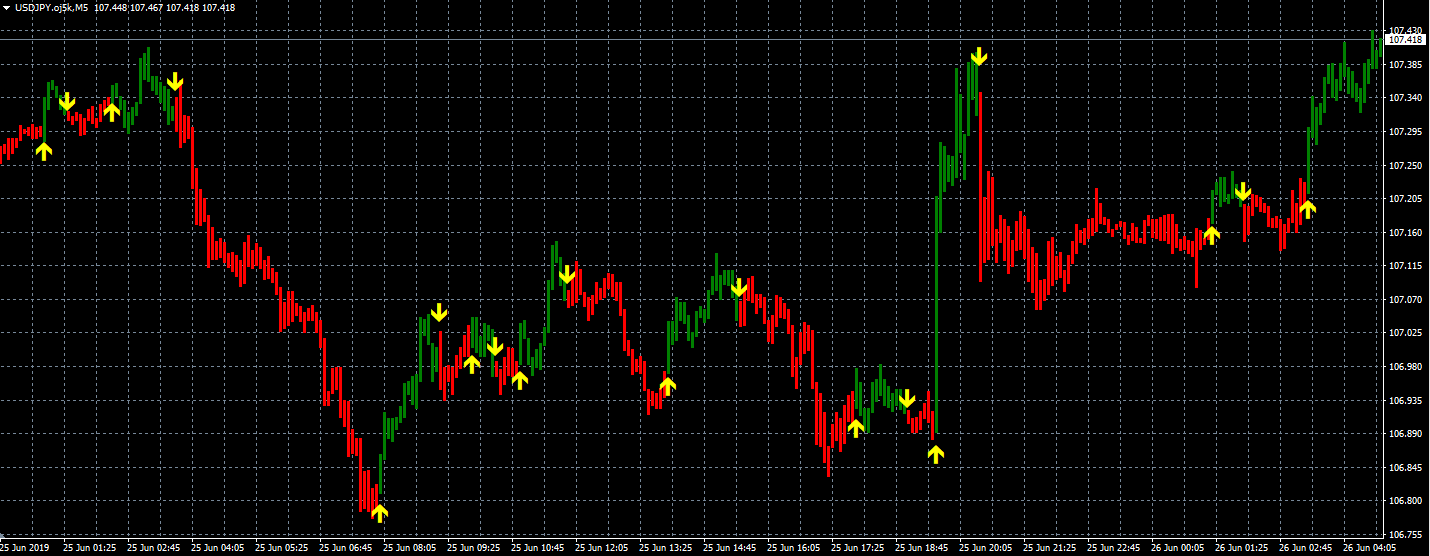Click the 107.295 price axis label
Viewport: 1430px width, 556px height.
click(1406, 132)
